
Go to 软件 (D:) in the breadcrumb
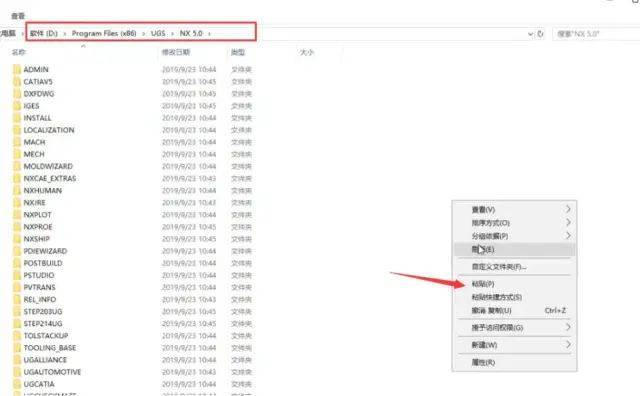[x=44, y=33]
